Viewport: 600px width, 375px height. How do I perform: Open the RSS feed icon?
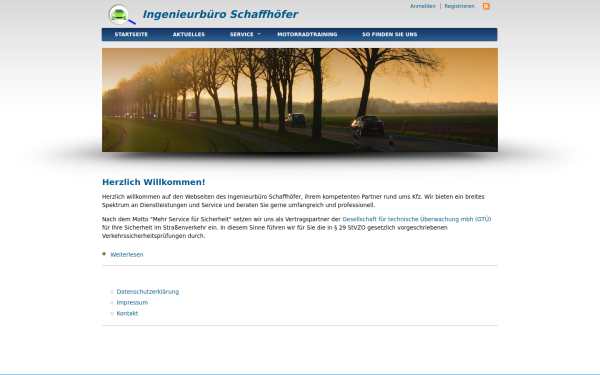pos(486,6)
